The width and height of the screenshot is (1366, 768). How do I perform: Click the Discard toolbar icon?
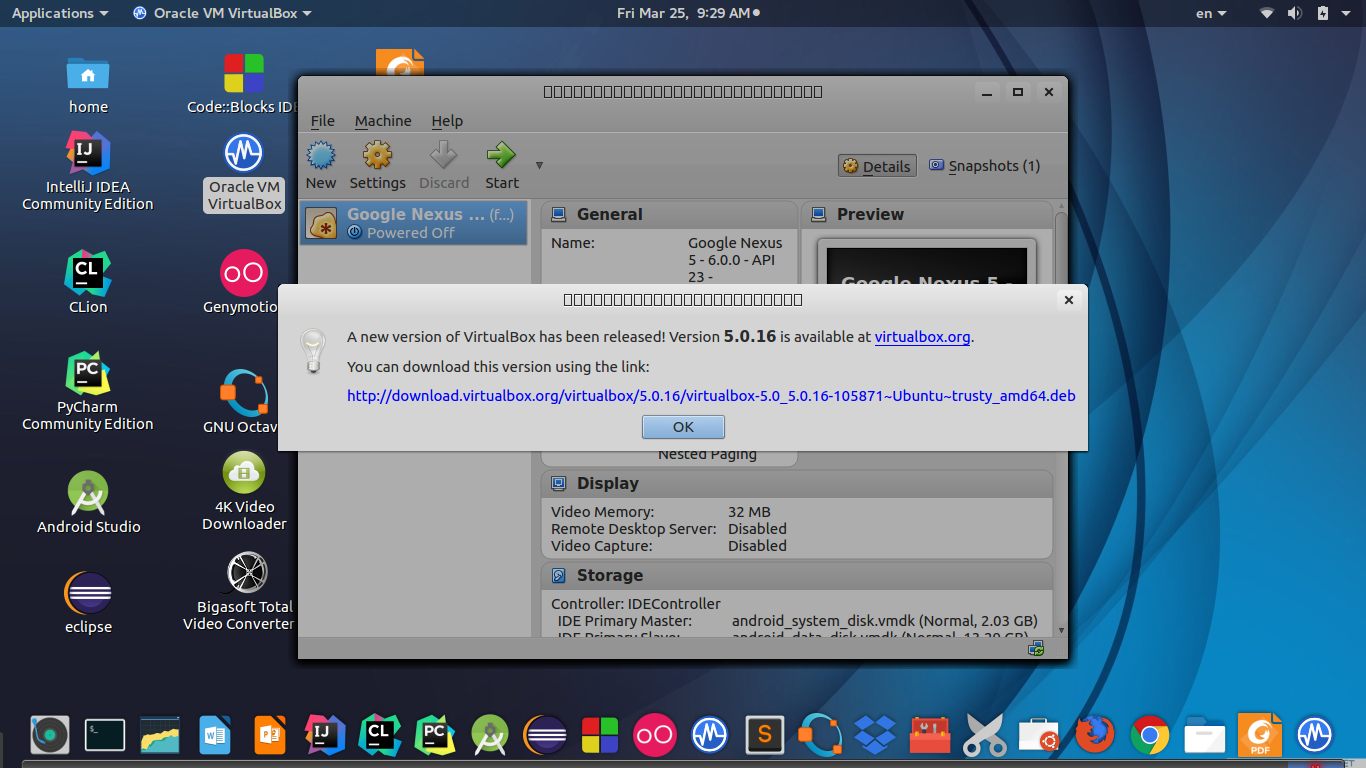click(x=444, y=165)
